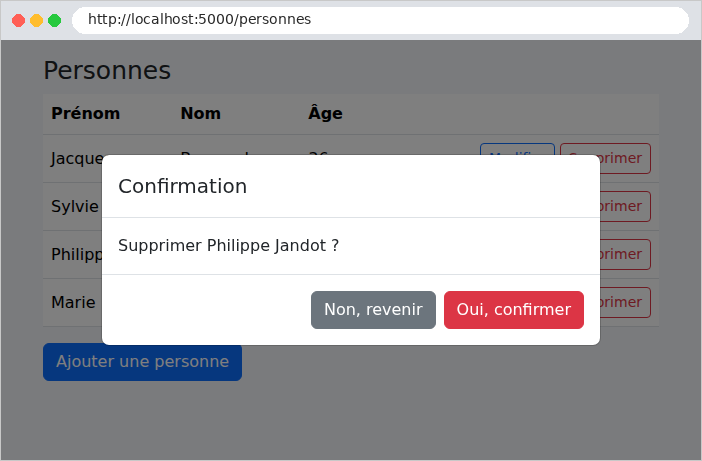Click the Sylvie name cell
702x461 pixels.
point(75,206)
